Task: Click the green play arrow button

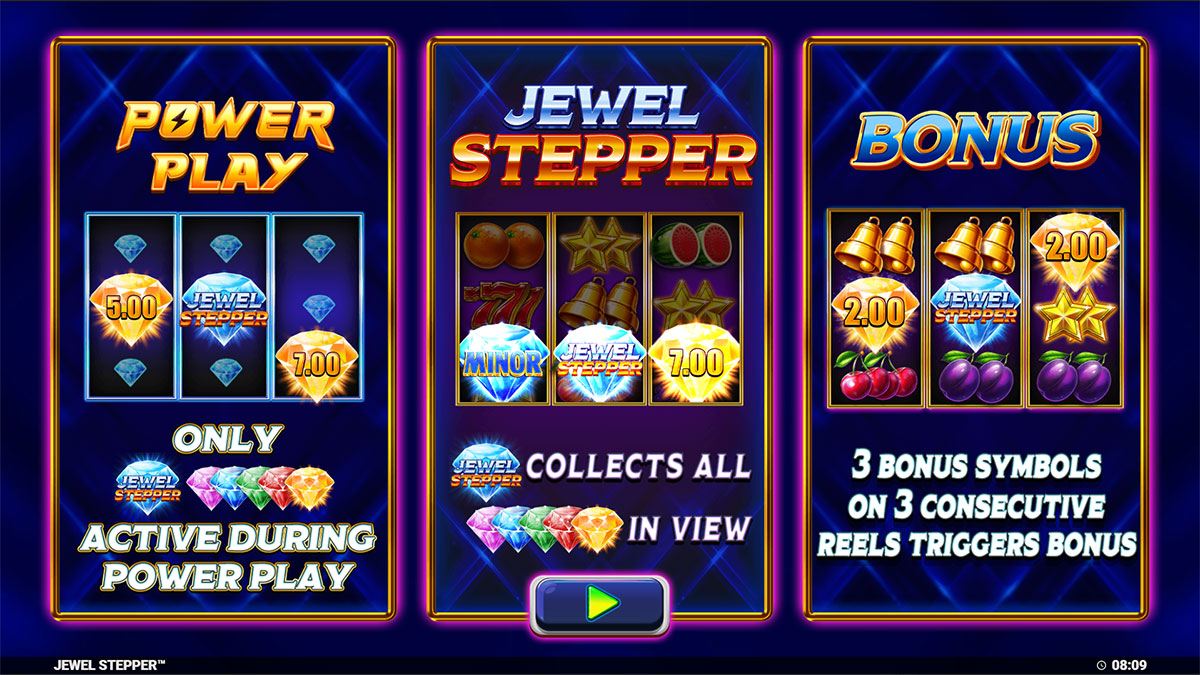Action: tap(599, 604)
